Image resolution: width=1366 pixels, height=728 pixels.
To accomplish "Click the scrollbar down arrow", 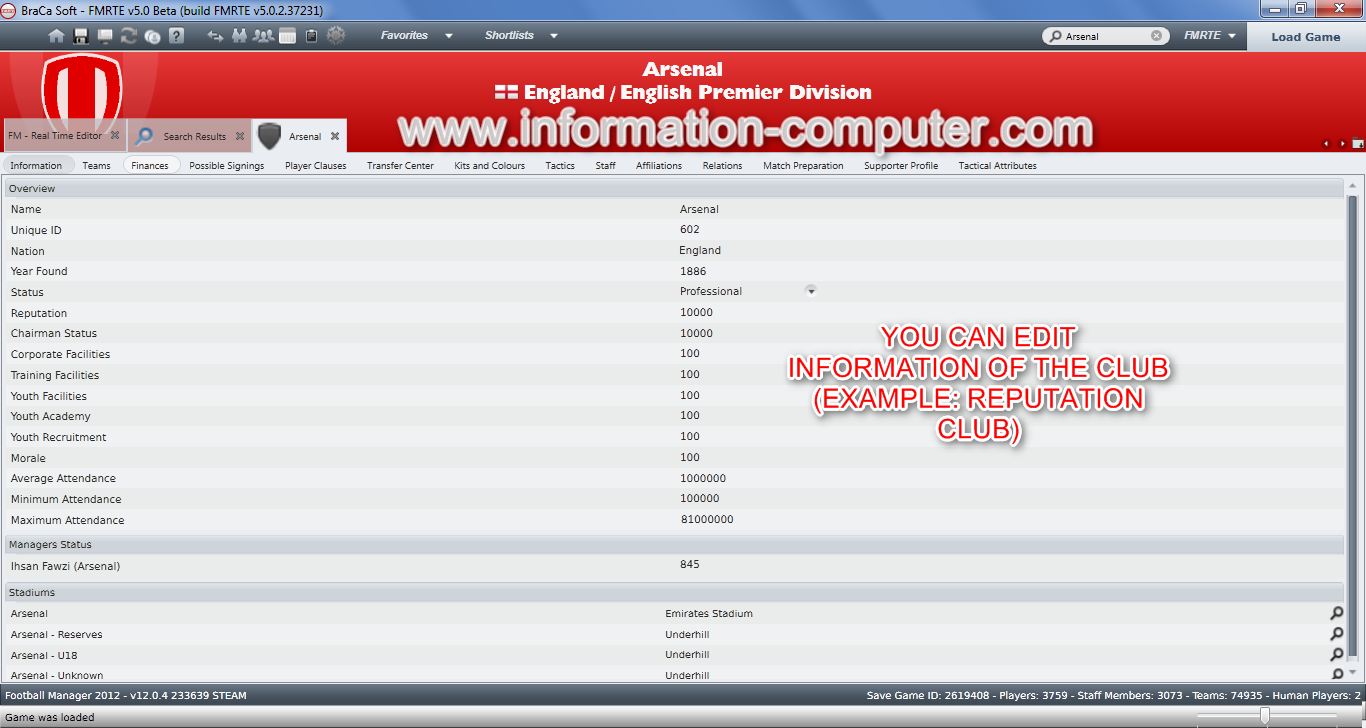I will coord(1353,673).
